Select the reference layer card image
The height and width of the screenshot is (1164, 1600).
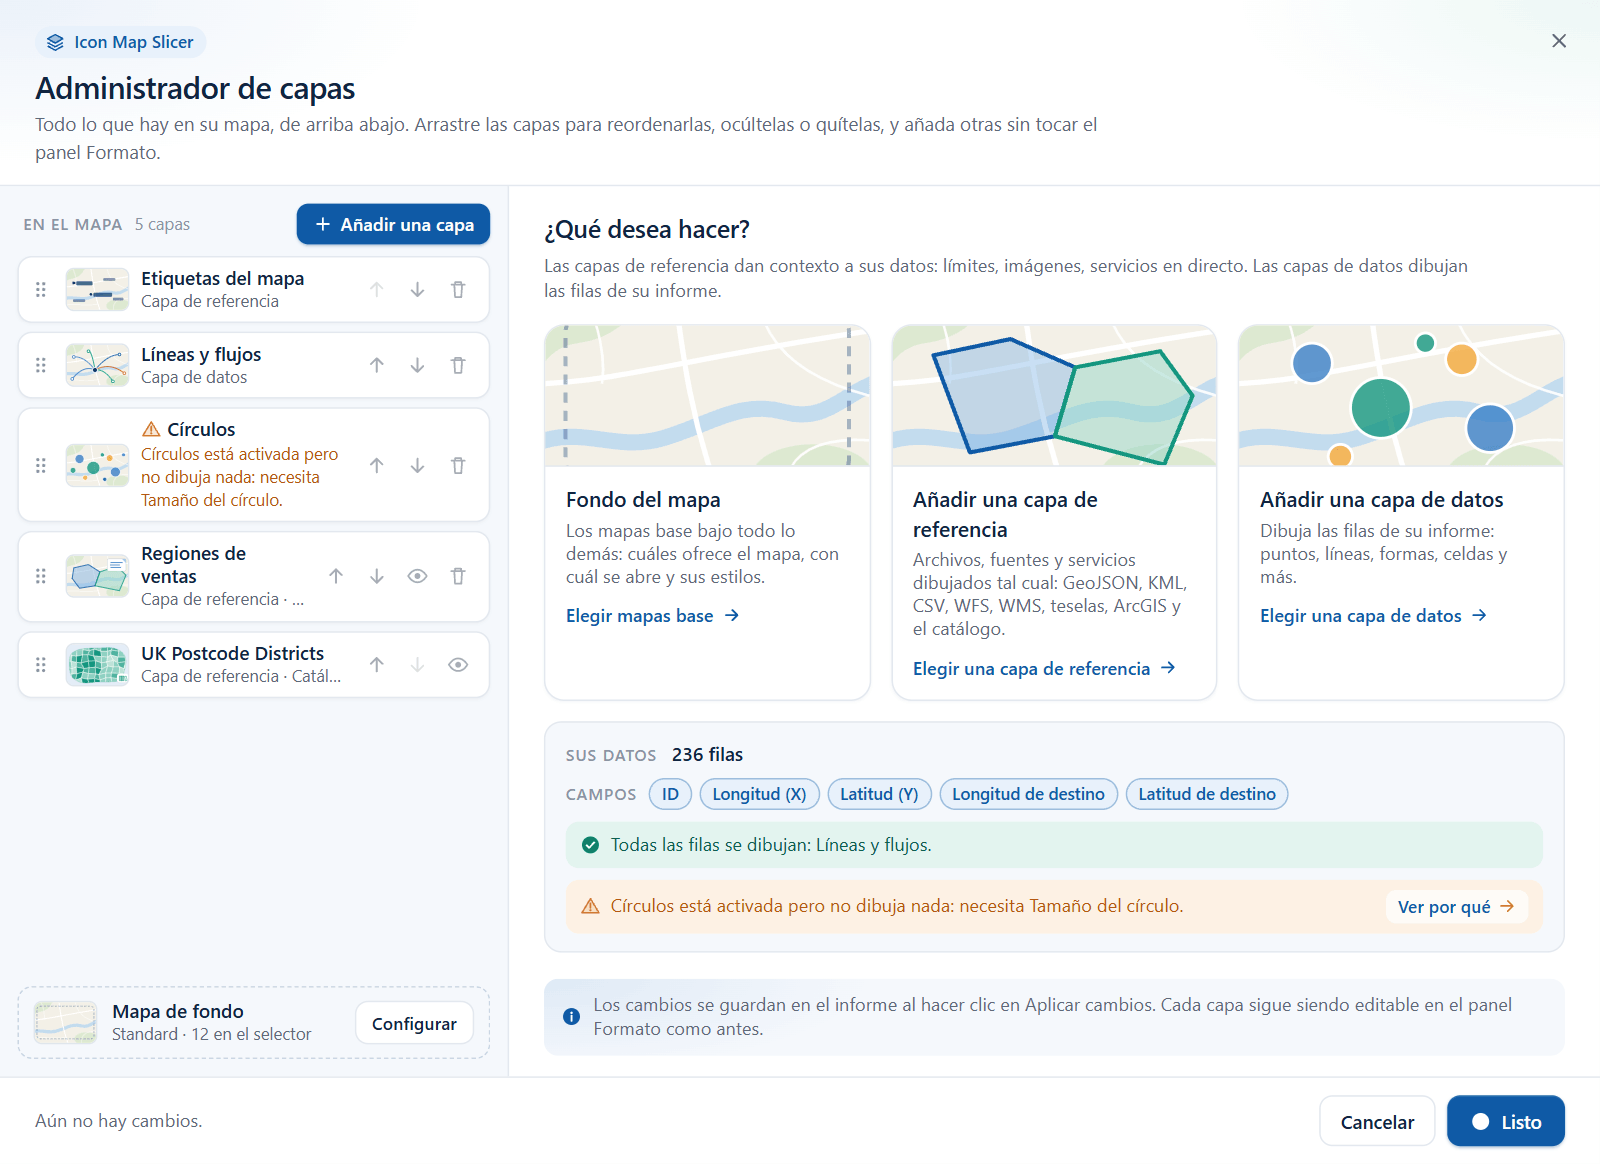pyautogui.click(x=1054, y=396)
